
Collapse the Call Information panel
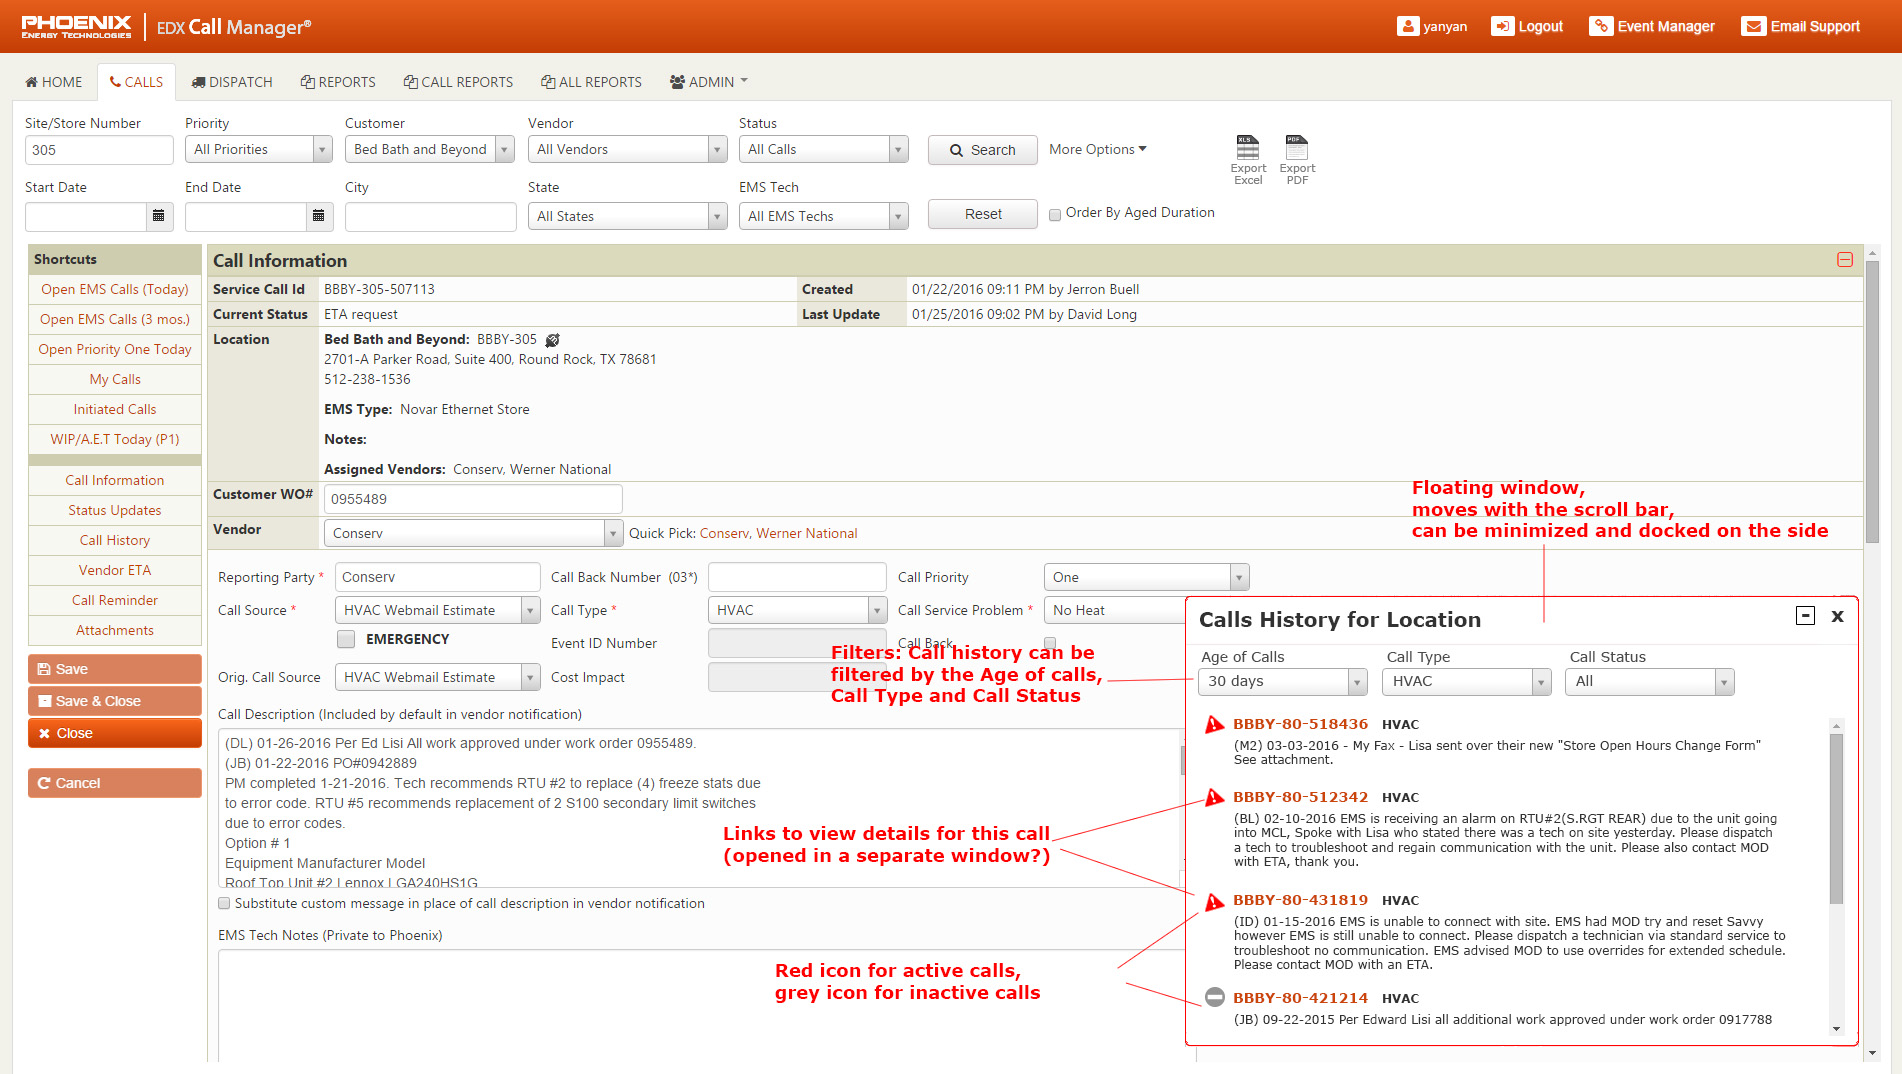pos(1844,260)
